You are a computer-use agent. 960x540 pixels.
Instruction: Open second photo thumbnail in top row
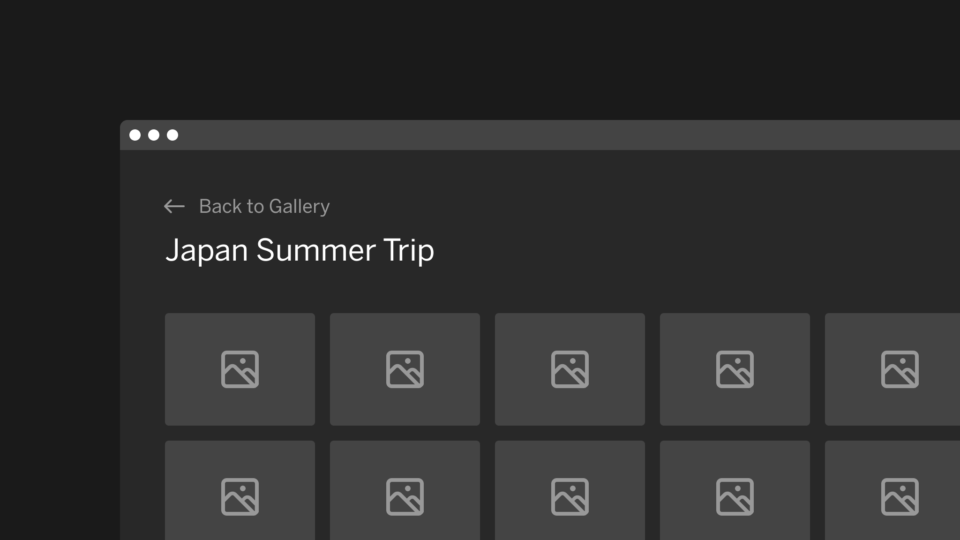click(x=405, y=369)
